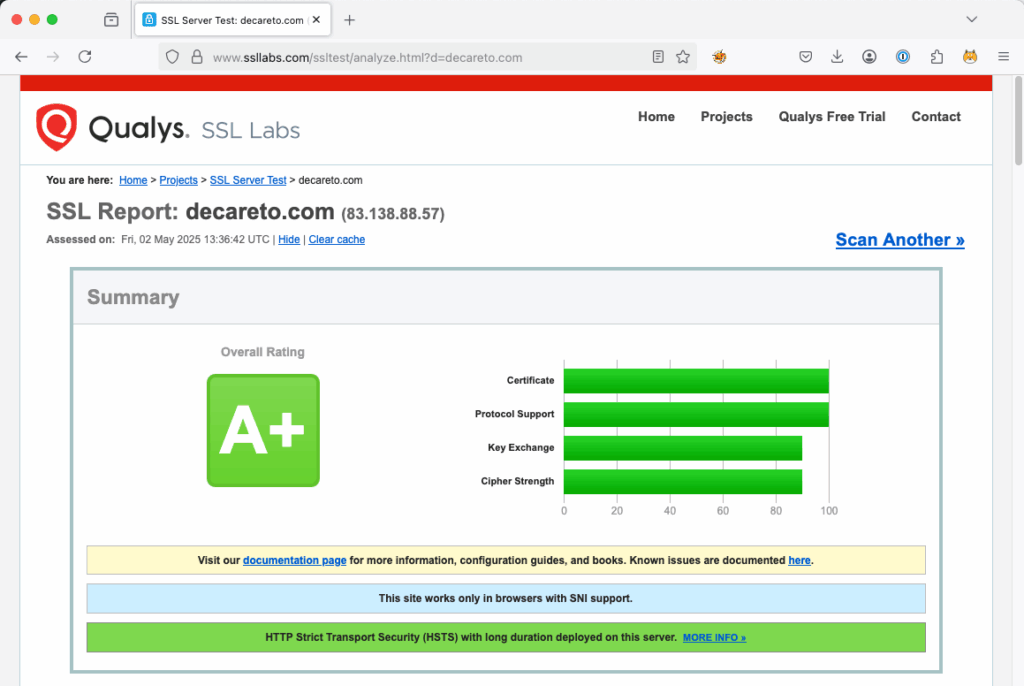This screenshot has width=1024, height=686.
Task: Click the A+ overall rating badge
Action: pos(263,431)
